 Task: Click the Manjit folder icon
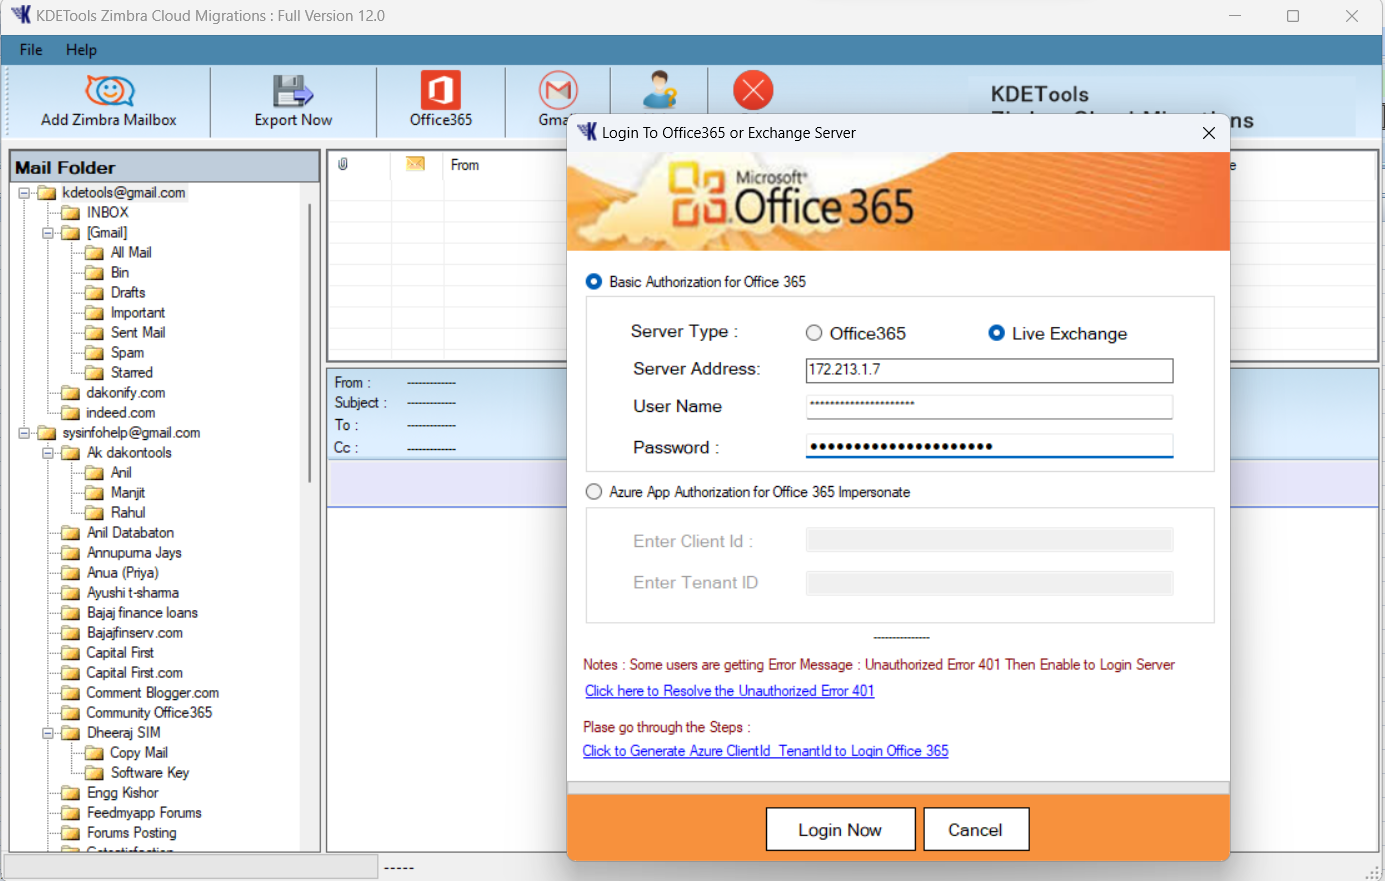pos(95,493)
